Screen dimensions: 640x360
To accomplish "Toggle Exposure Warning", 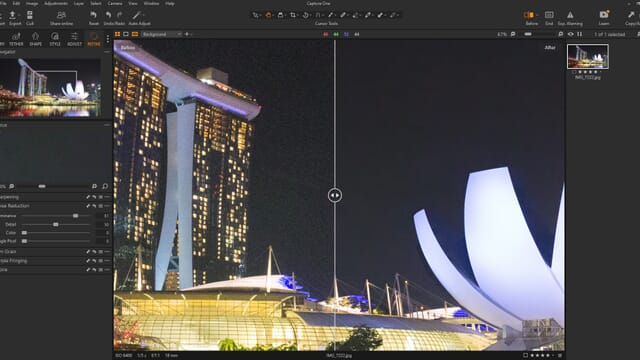I will pyautogui.click(x=570, y=15).
